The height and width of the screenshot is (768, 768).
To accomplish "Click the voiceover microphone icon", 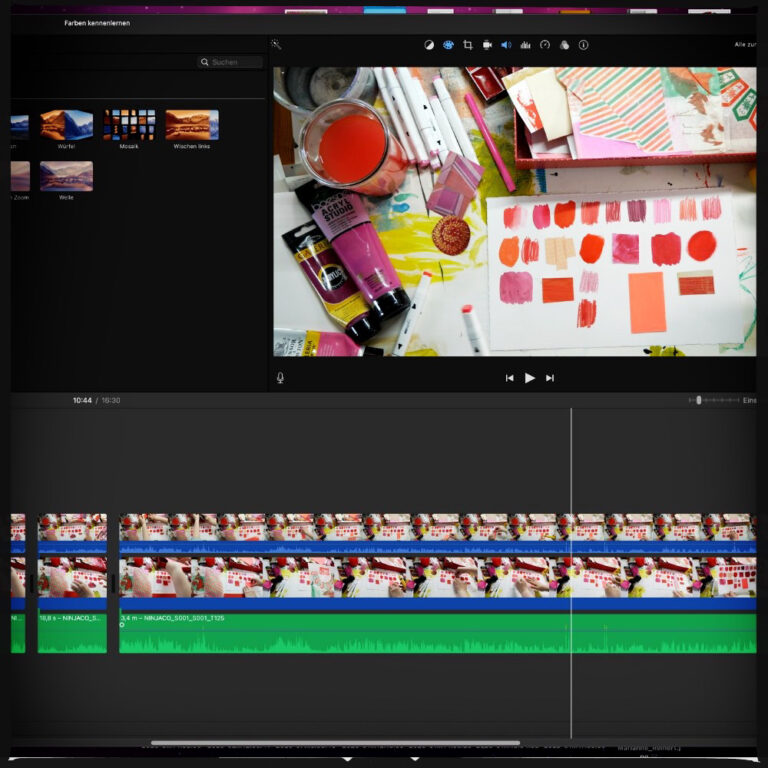I will pyautogui.click(x=280, y=378).
